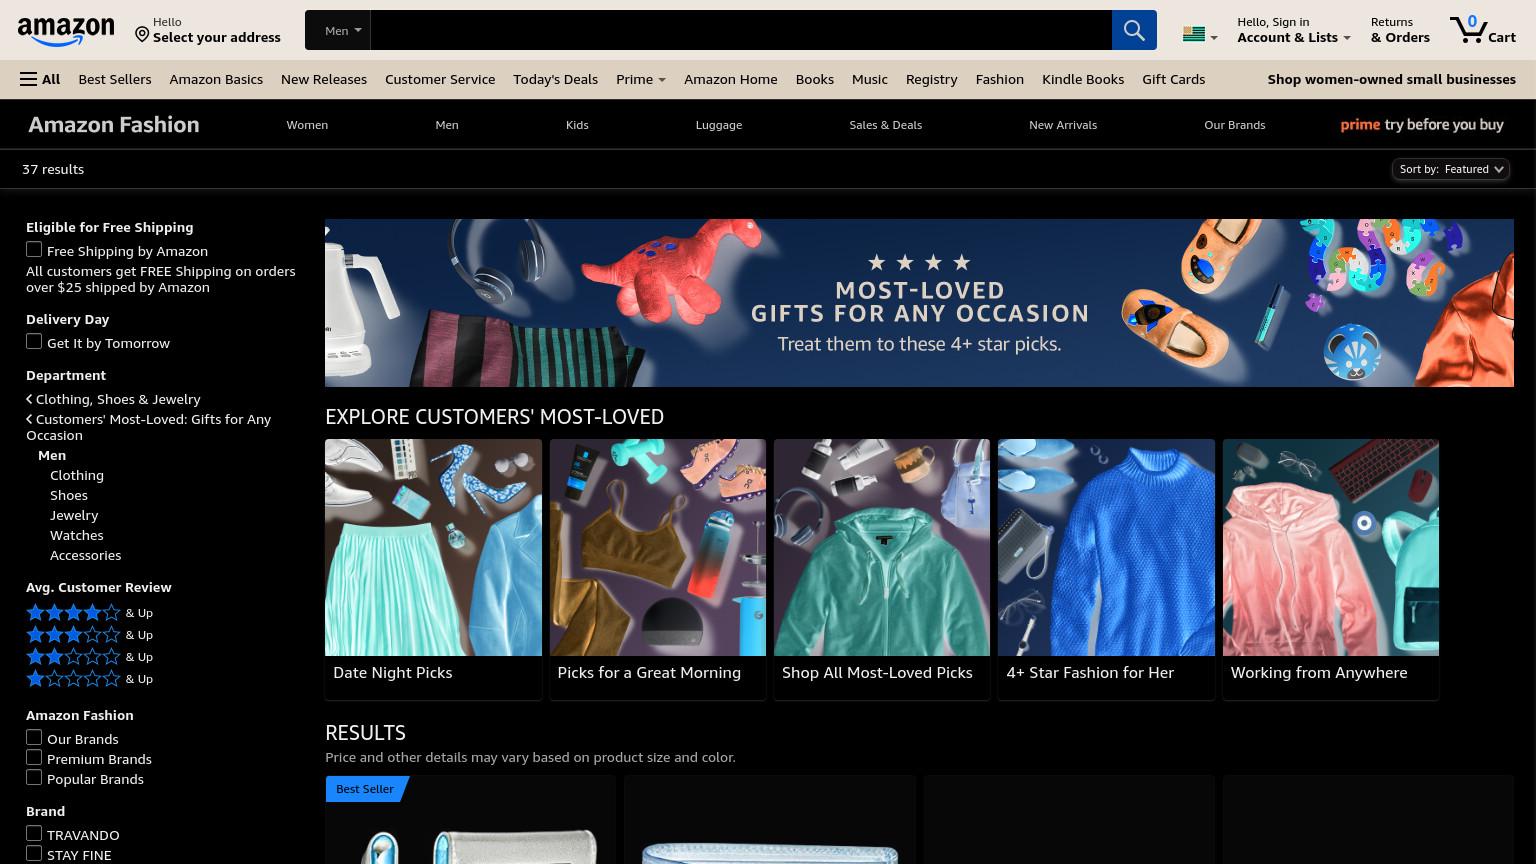Open Gift Cards link
The height and width of the screenshot is (864, 1536).
(x=1173, y=79)
